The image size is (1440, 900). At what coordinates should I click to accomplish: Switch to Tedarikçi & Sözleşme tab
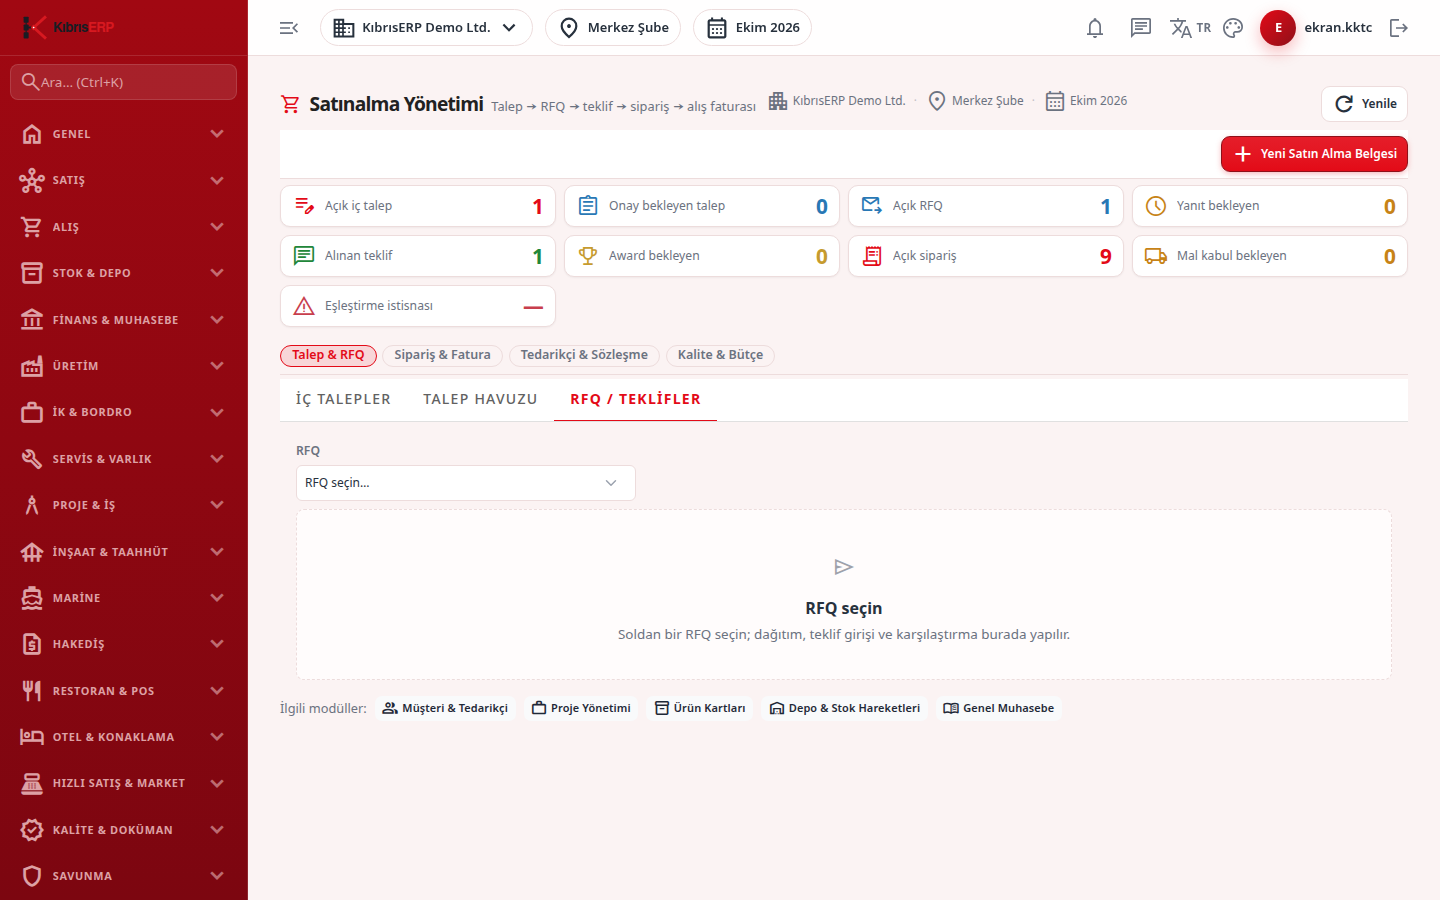(584, 355)
